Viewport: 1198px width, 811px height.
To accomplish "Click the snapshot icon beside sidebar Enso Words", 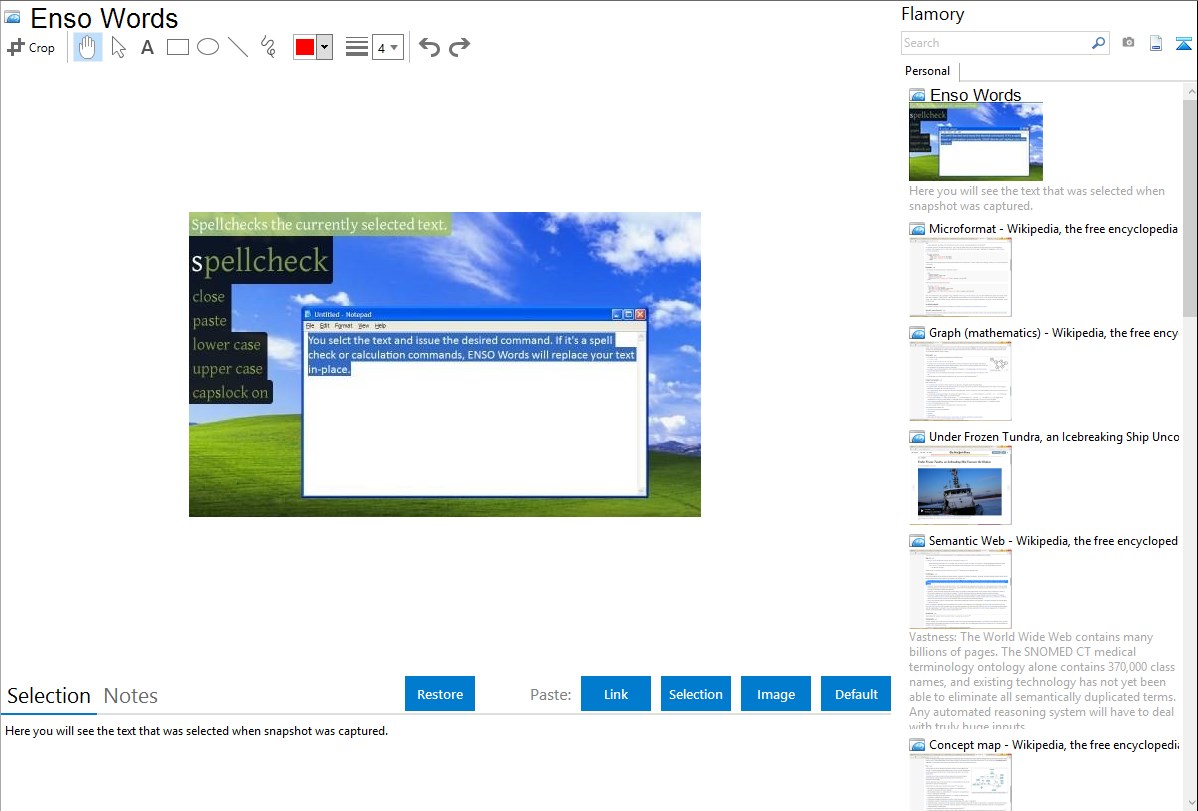I will 917,96.
